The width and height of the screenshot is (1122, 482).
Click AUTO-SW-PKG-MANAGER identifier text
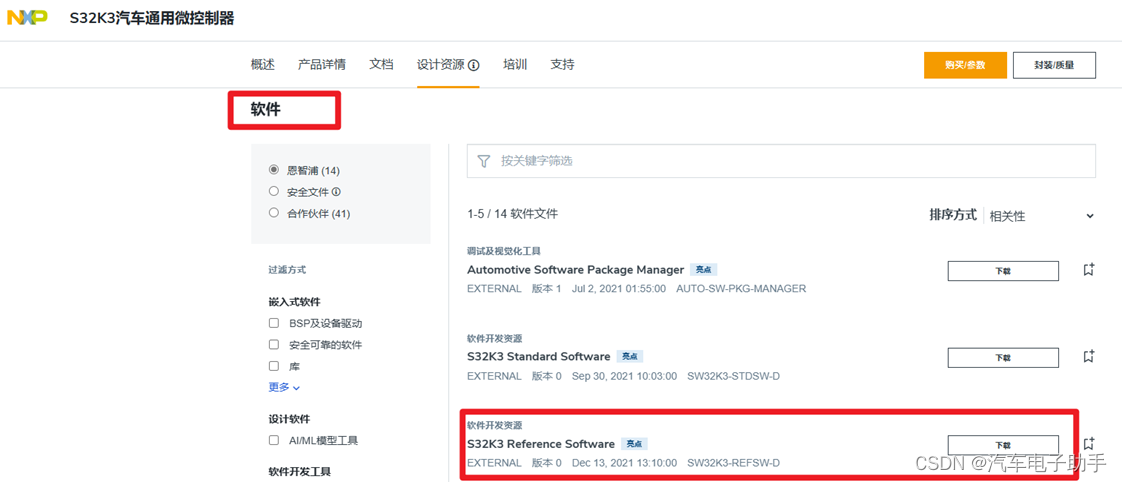(x=741, y=289)
